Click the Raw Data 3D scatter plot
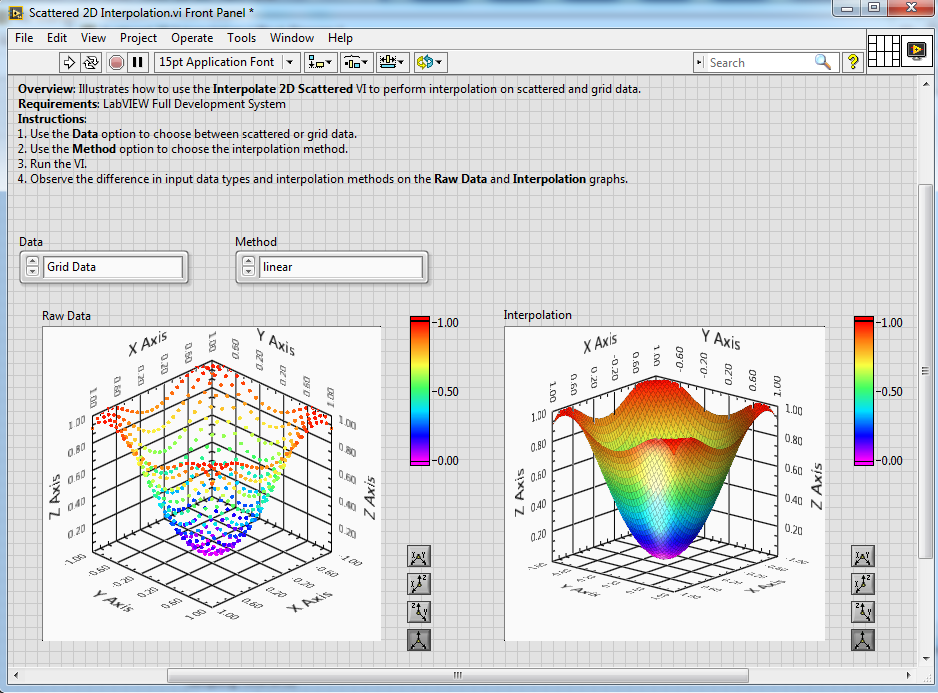This screenshot has width=938, height=693. [x=212, y=484]
